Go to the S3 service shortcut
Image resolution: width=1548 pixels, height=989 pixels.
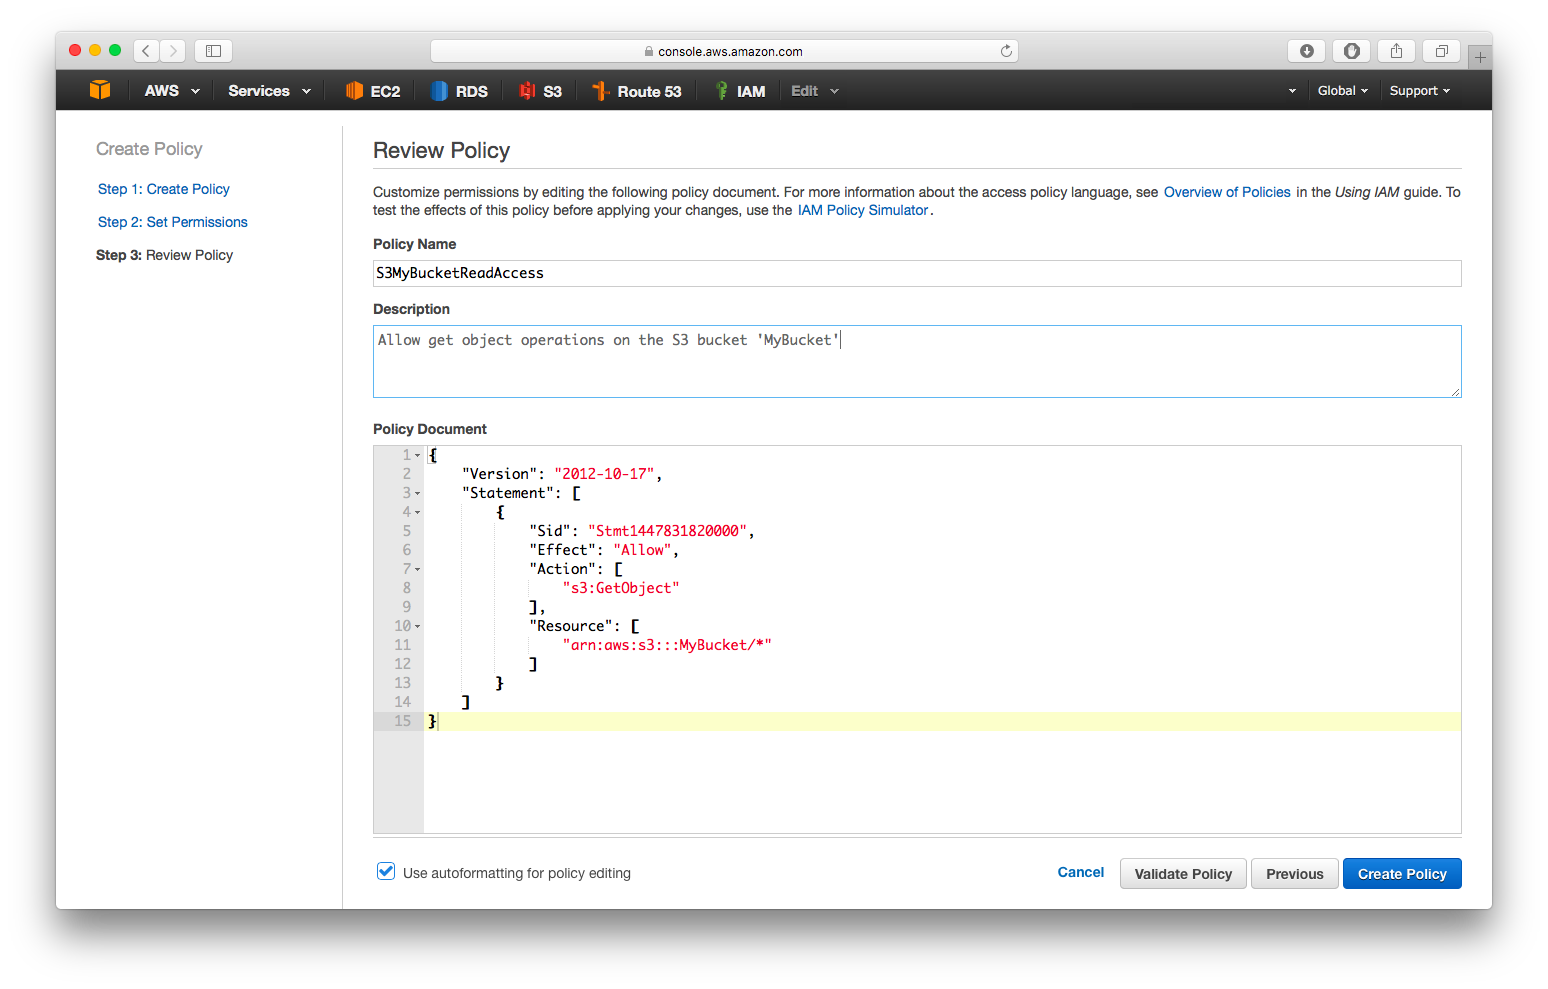(x=541, y=91)
